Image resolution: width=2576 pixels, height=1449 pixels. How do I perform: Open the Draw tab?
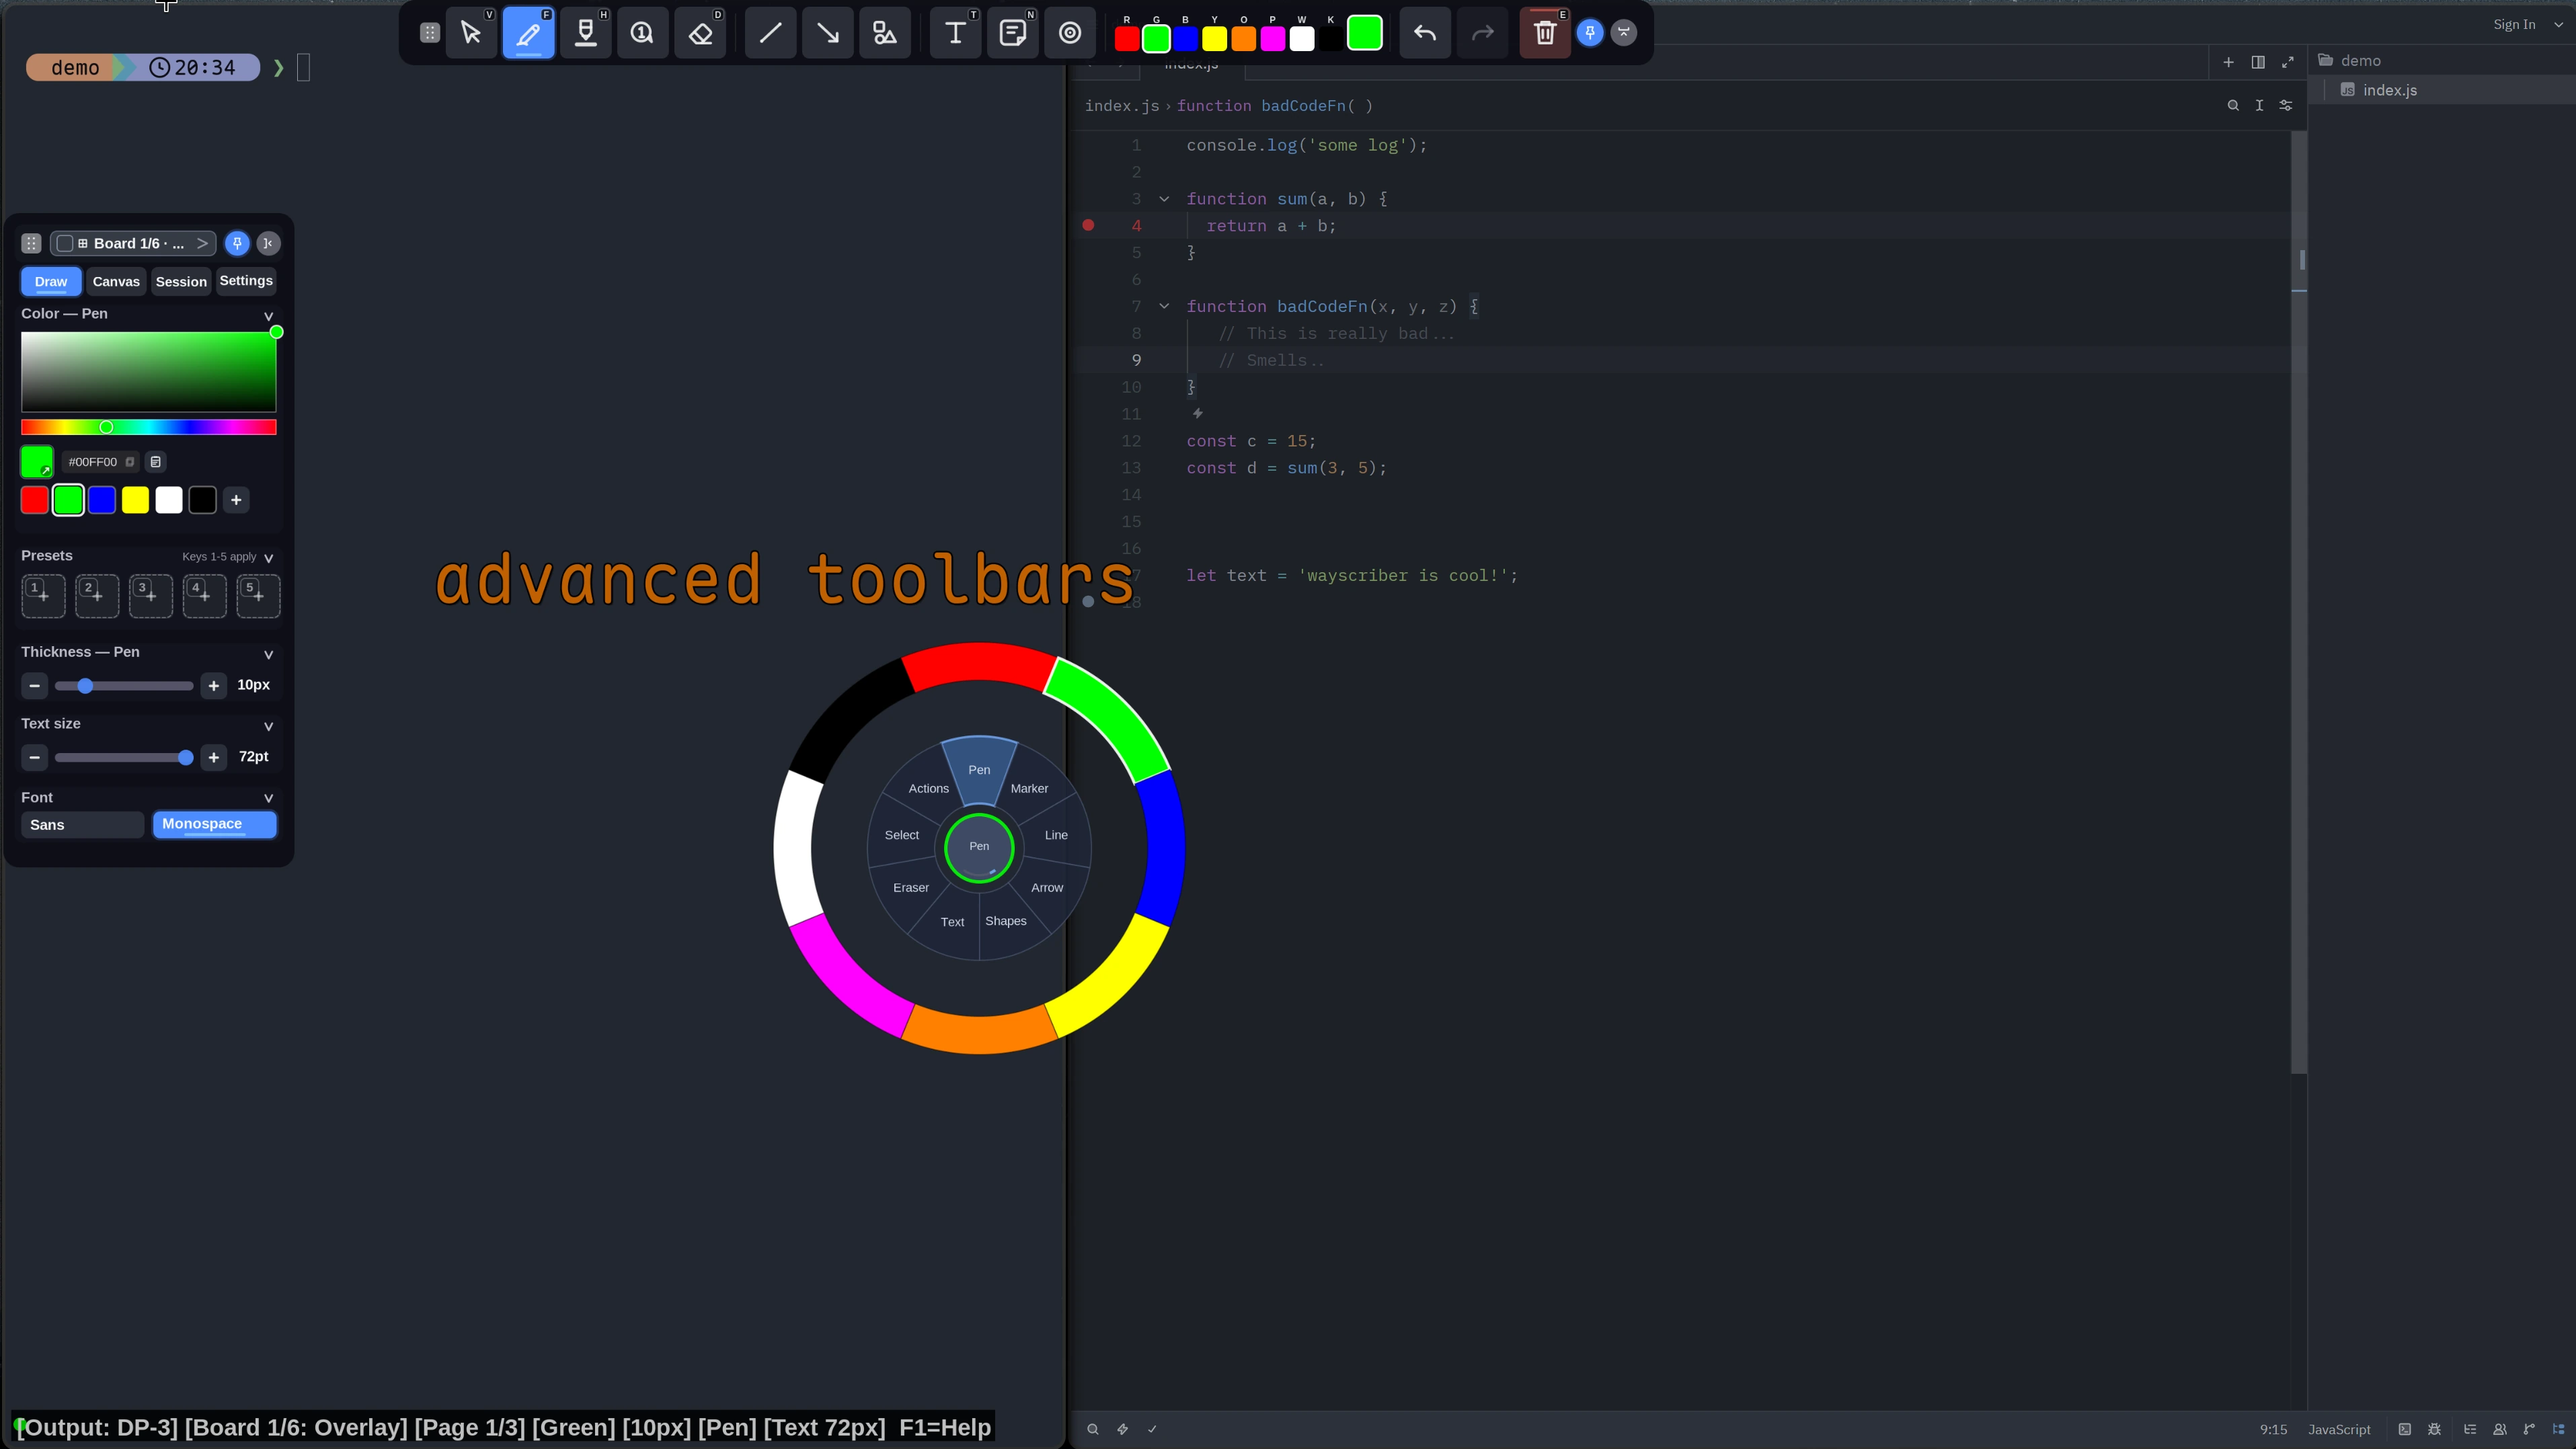pyautogui.click(x=51, y=282)
